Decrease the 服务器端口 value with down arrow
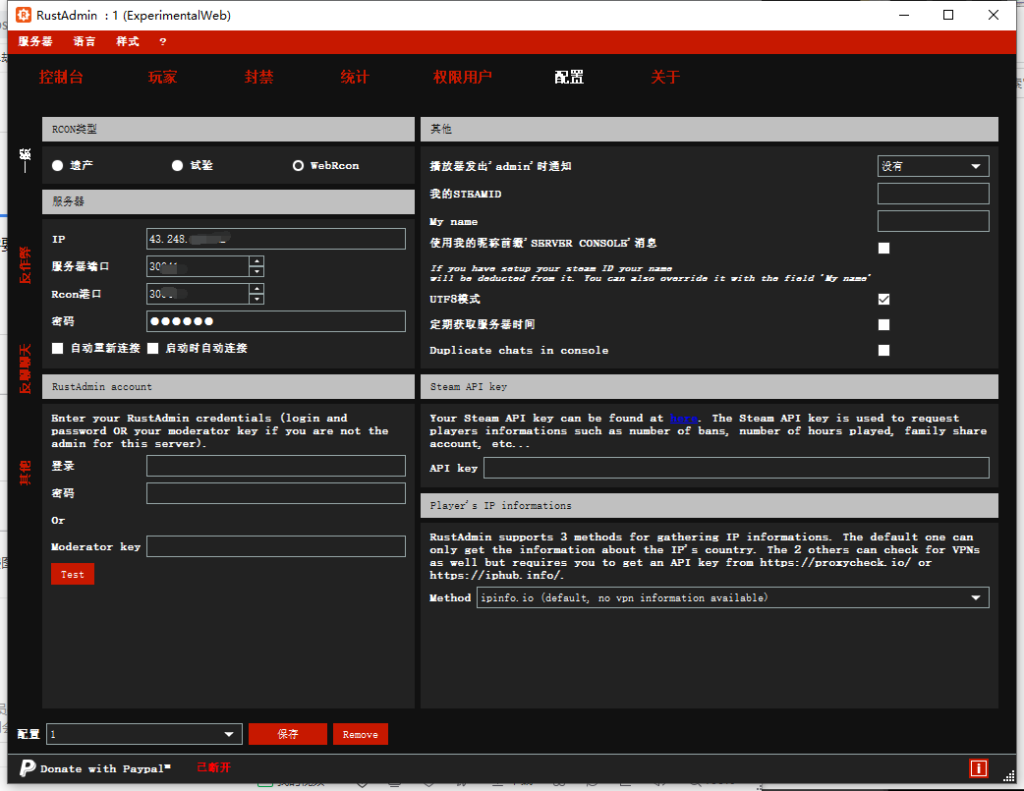 coord(257,271)
